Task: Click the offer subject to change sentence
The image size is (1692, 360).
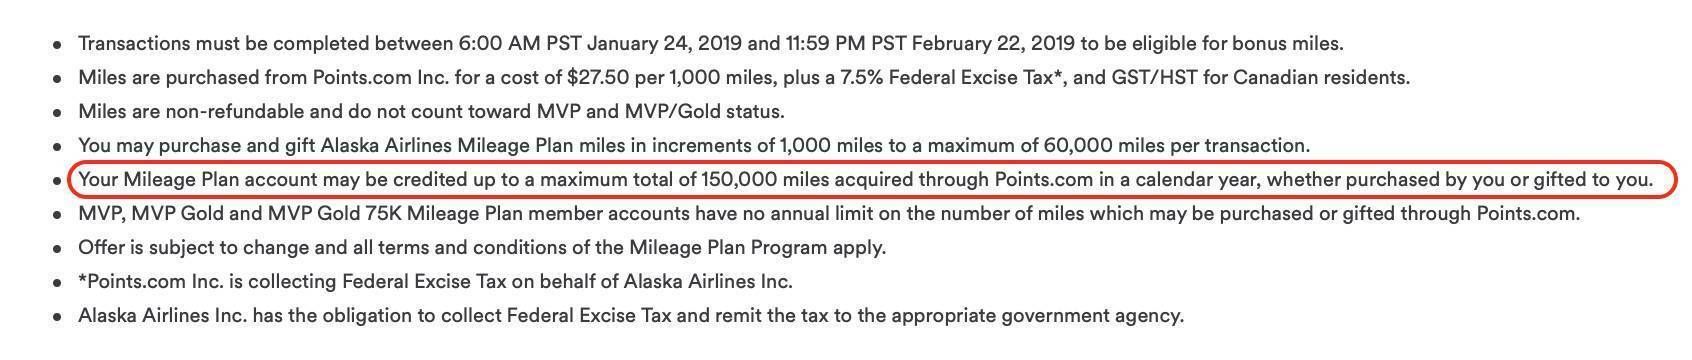Action: pyautogui.click(x=482, y=248)
